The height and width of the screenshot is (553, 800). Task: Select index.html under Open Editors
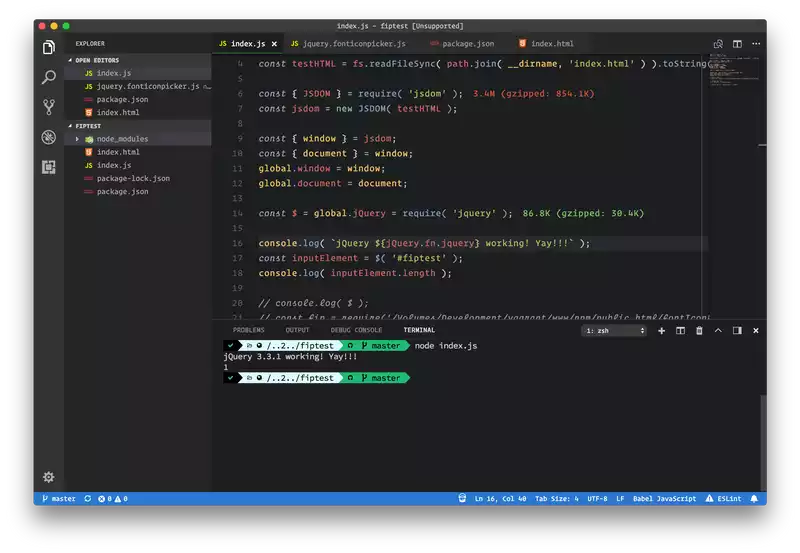[138, 112]
